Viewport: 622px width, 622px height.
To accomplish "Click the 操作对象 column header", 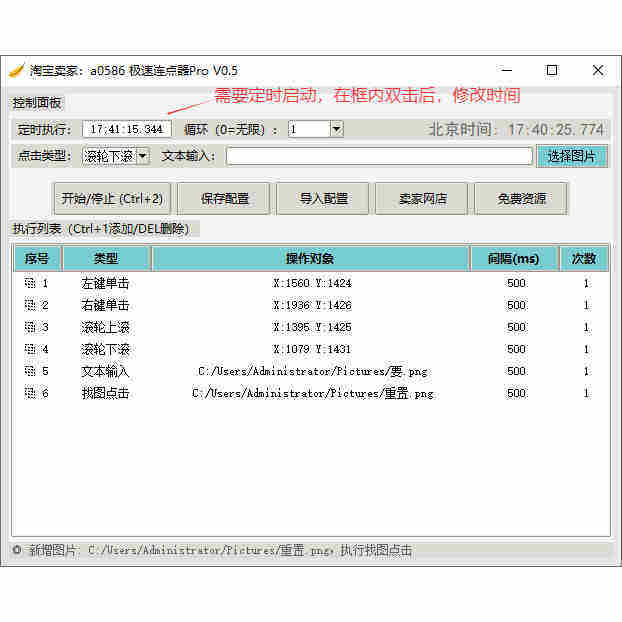I will click(x=310, y=259).
